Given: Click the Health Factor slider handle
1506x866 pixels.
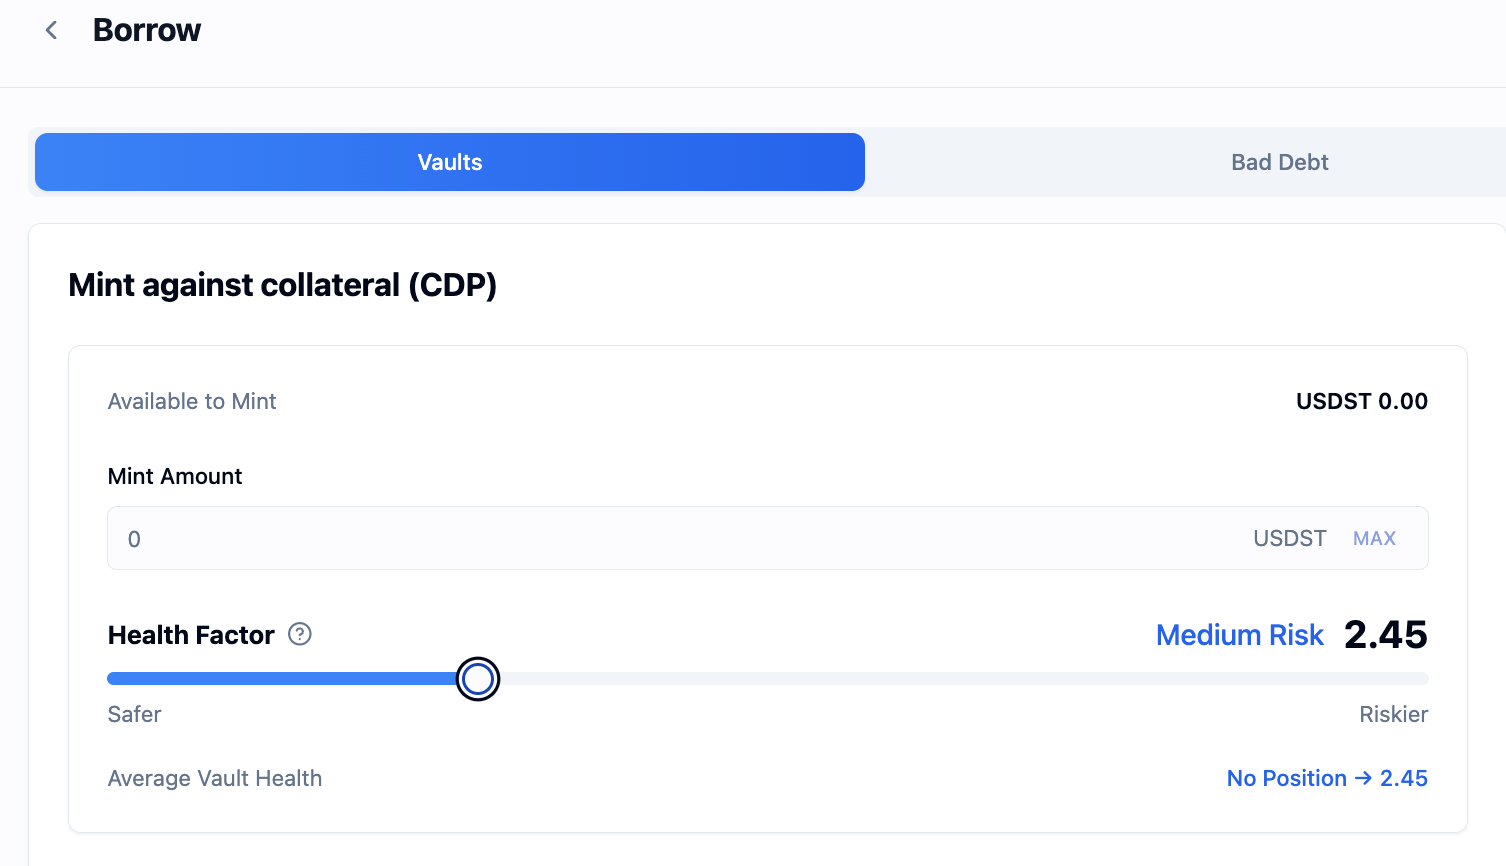Looking at the screenshot, I should [x=478, y=679].
